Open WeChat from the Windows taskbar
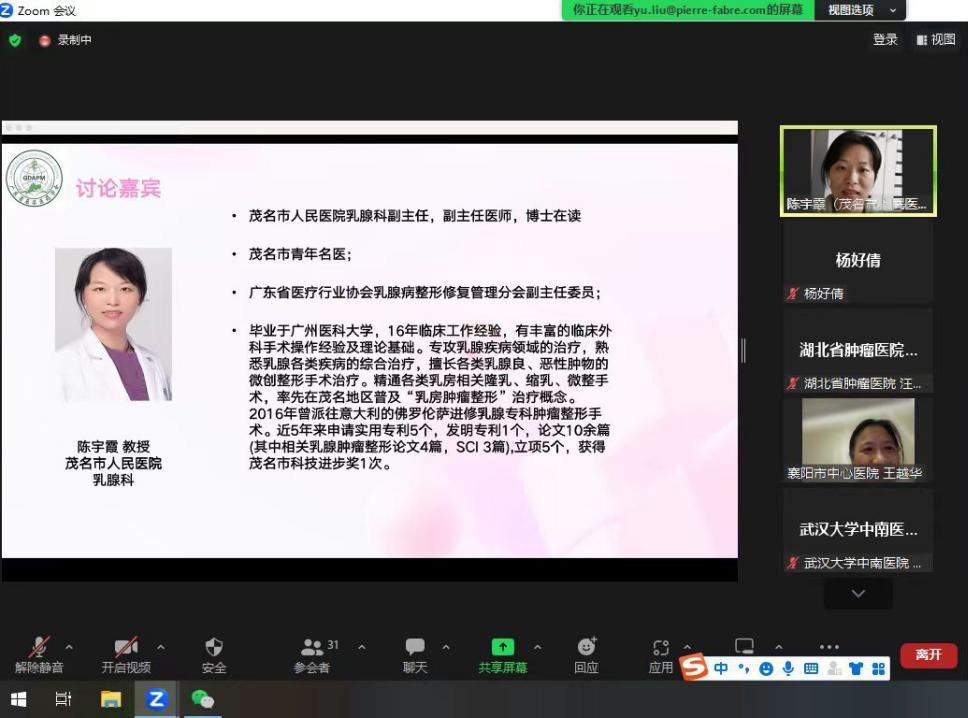The image size is (968, 718). (x=202, y=699)
